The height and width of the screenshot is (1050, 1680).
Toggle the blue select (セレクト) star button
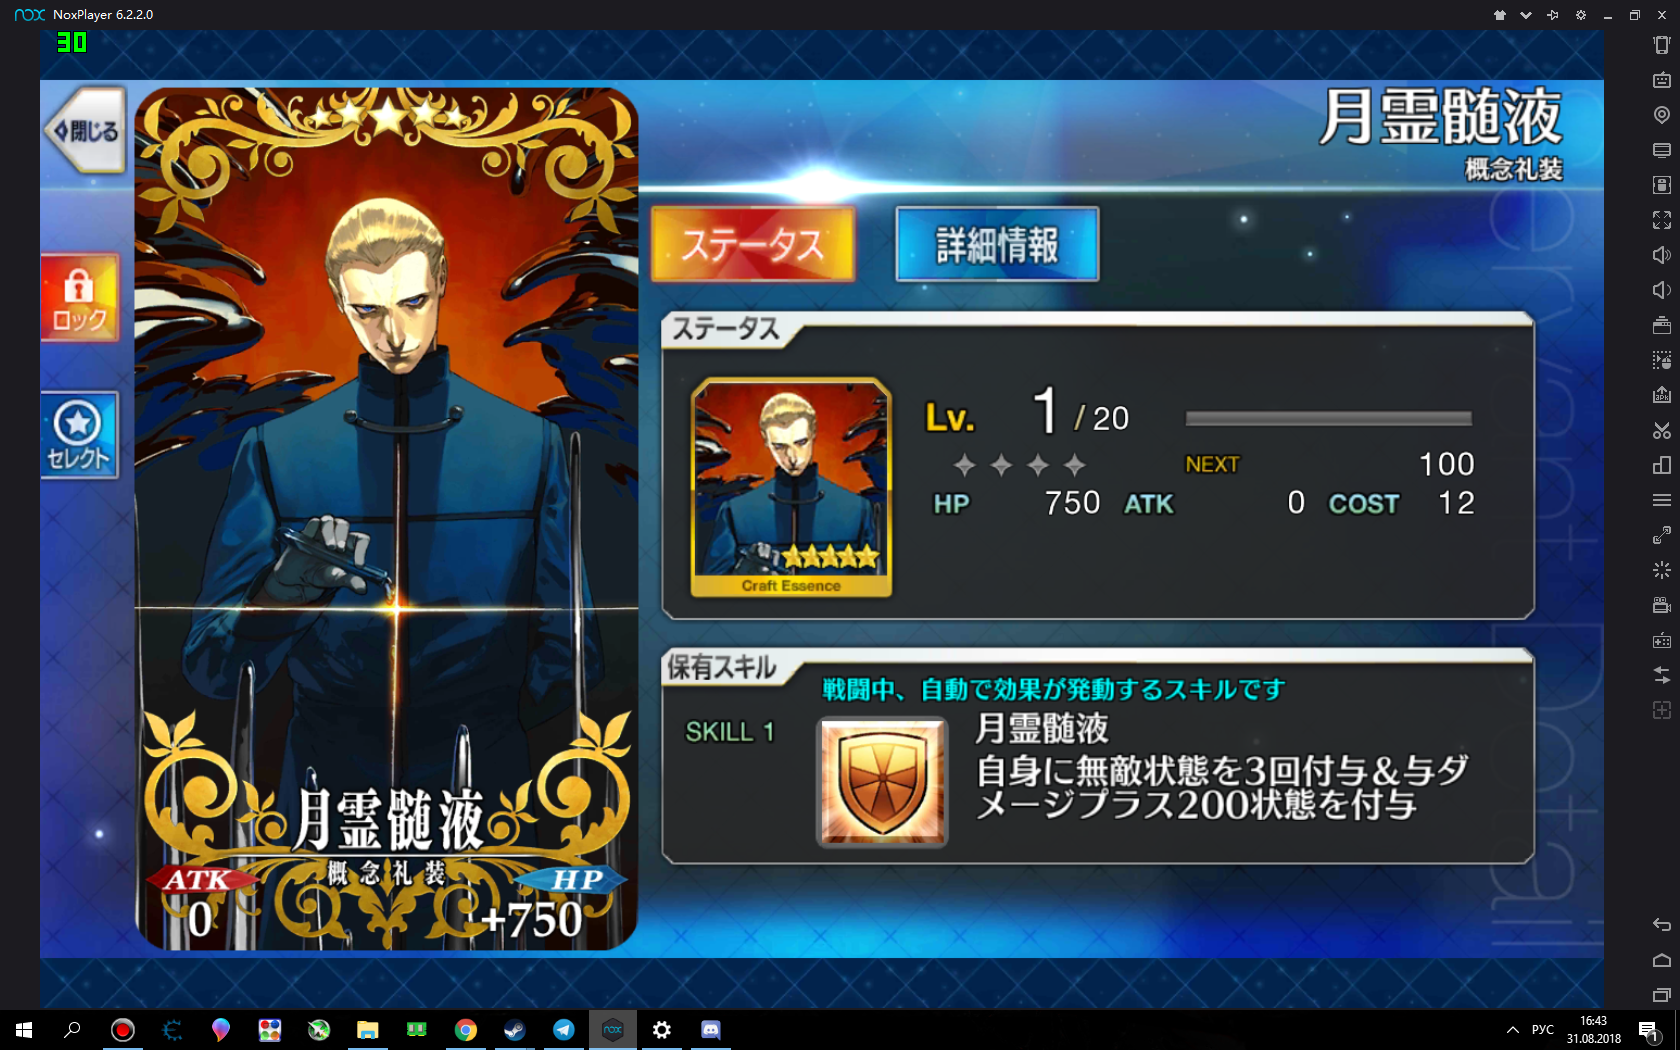(x=80, y=435)
